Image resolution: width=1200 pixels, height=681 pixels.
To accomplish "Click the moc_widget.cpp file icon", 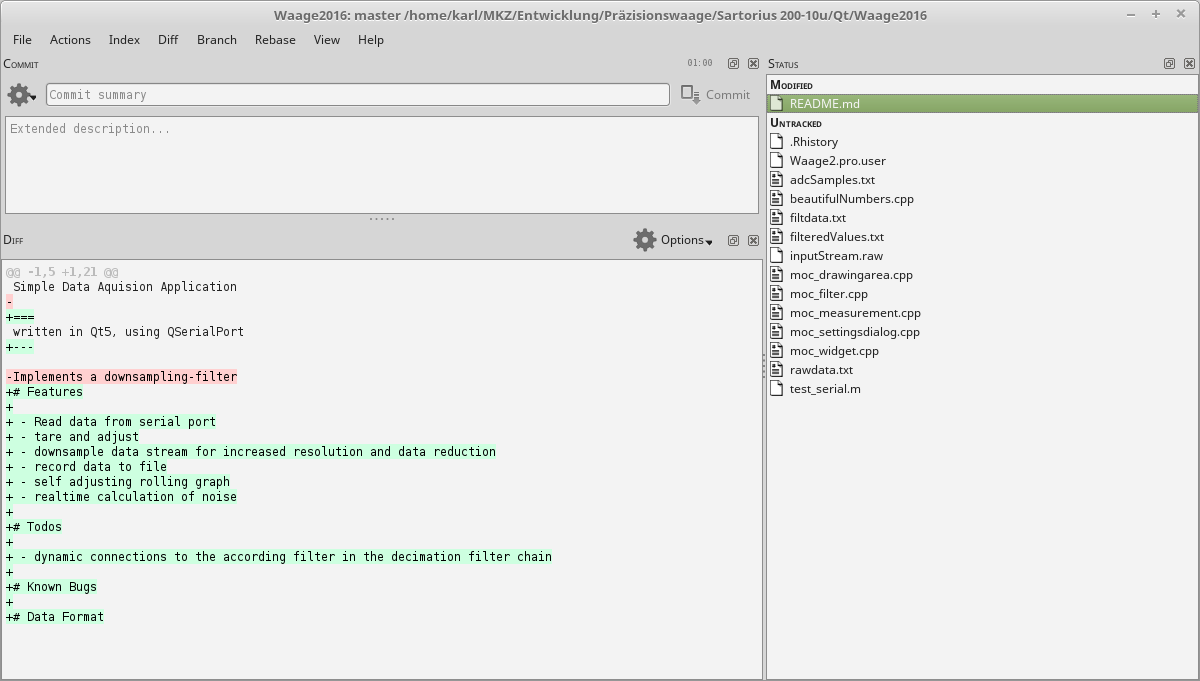I will tap(777, 350).
